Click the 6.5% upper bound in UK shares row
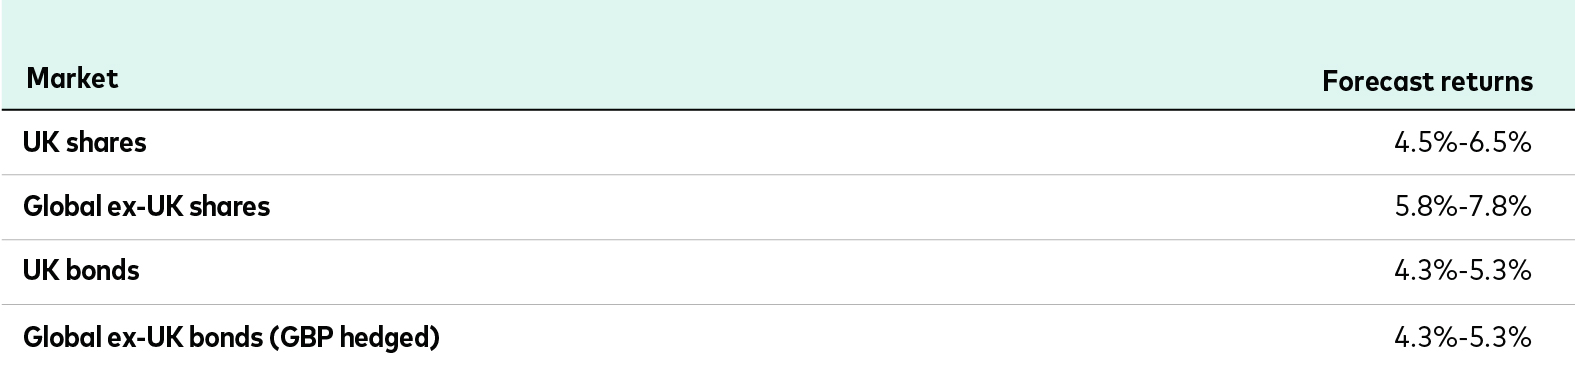1575x377 pixels. 1500,143
